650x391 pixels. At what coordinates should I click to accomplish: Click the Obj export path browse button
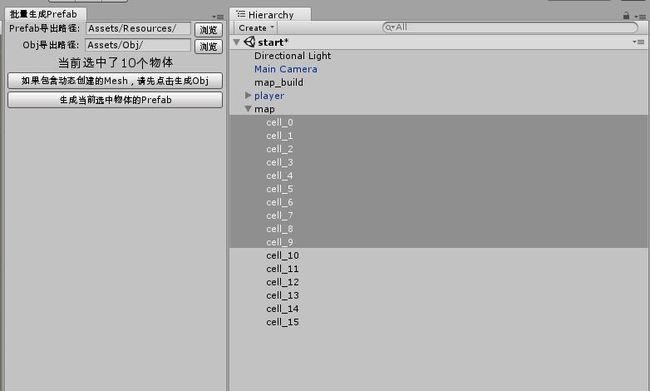[209, 46]
